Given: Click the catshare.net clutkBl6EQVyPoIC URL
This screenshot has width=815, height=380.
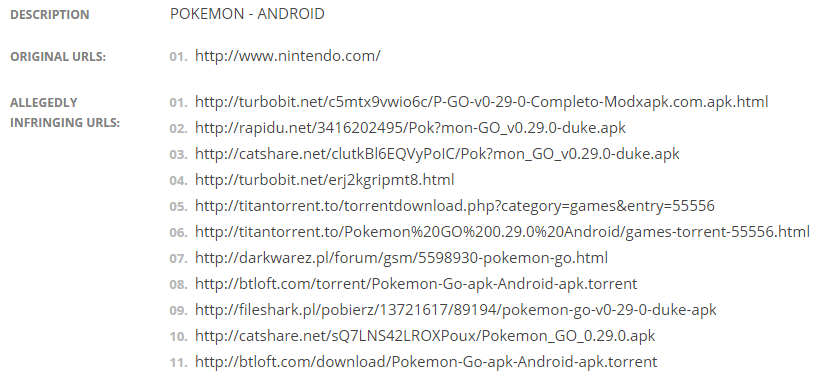Looking at the screenshot, I should tap(437, 154).
